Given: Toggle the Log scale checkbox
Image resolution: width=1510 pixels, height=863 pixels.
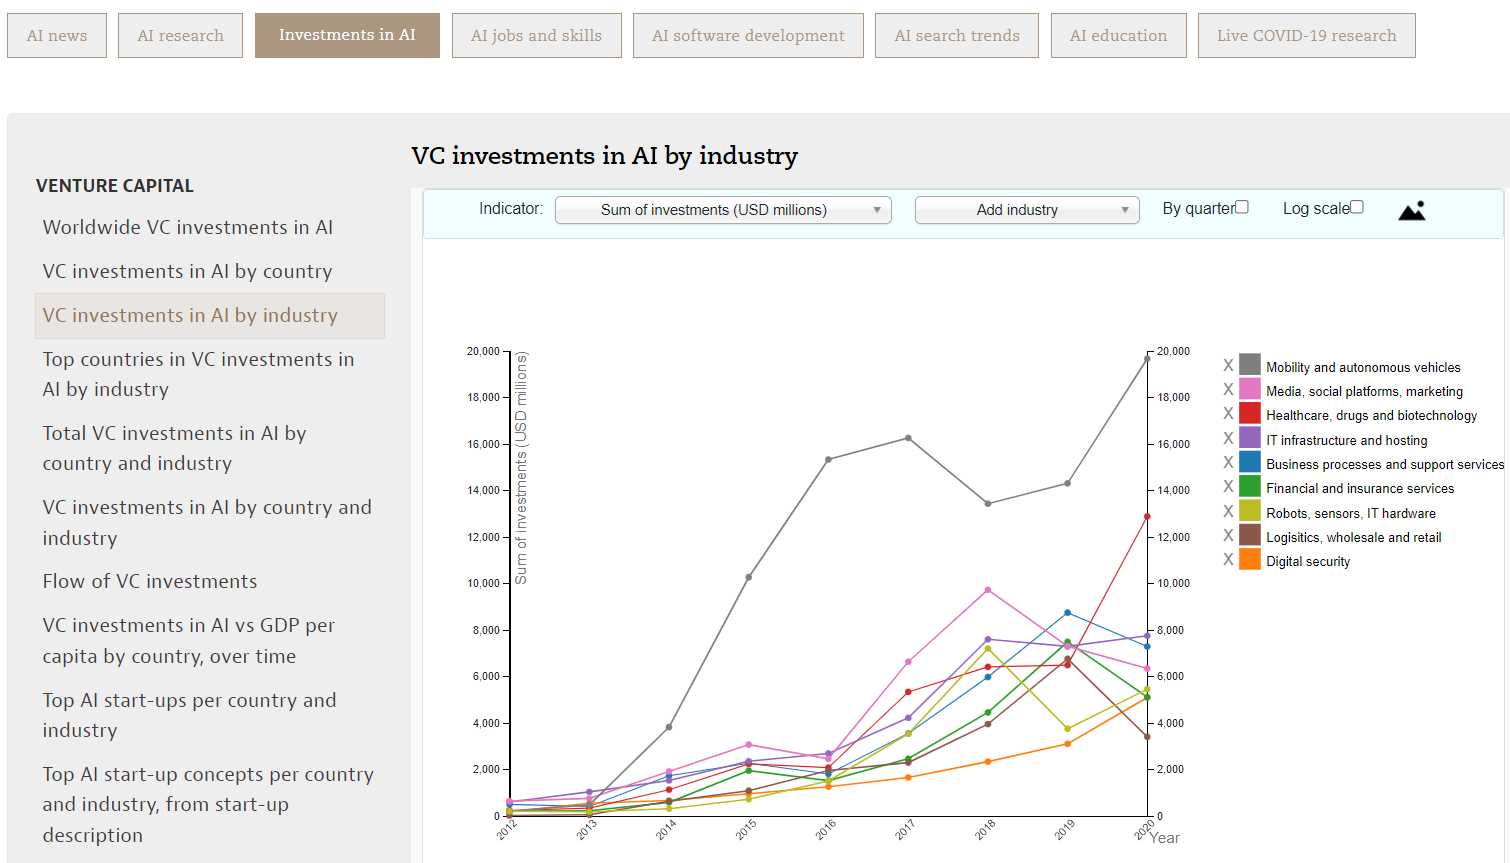Looking at the screenshot, I should (x=1357, y=207).
